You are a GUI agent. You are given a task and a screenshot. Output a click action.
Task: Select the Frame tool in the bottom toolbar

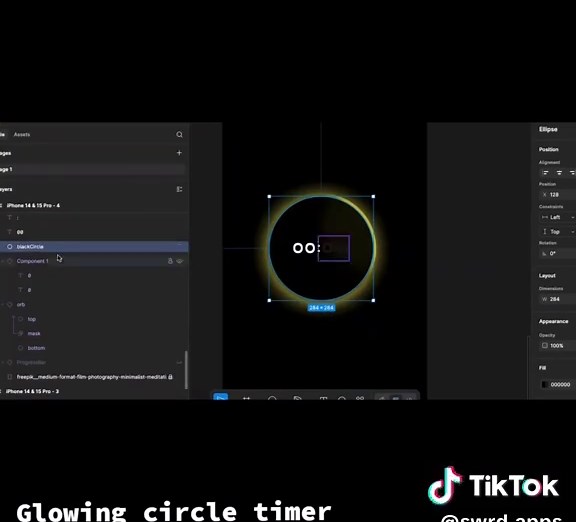click(246, 398)
